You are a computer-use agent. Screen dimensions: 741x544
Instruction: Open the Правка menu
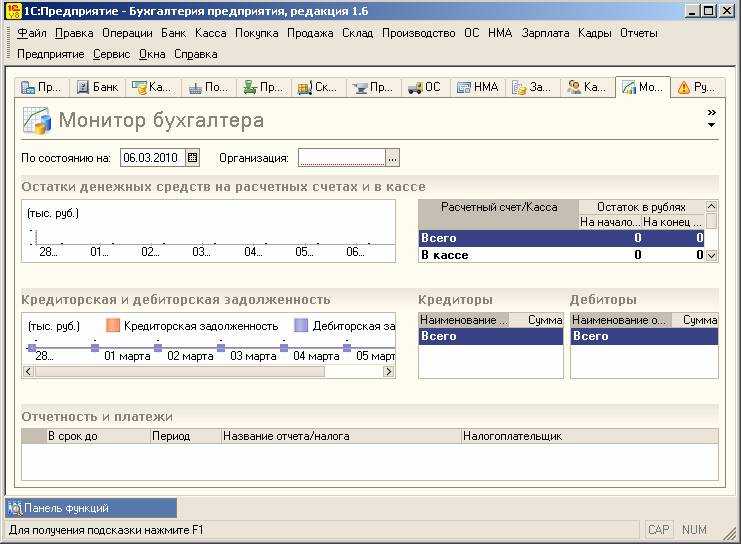pos(74,33)
